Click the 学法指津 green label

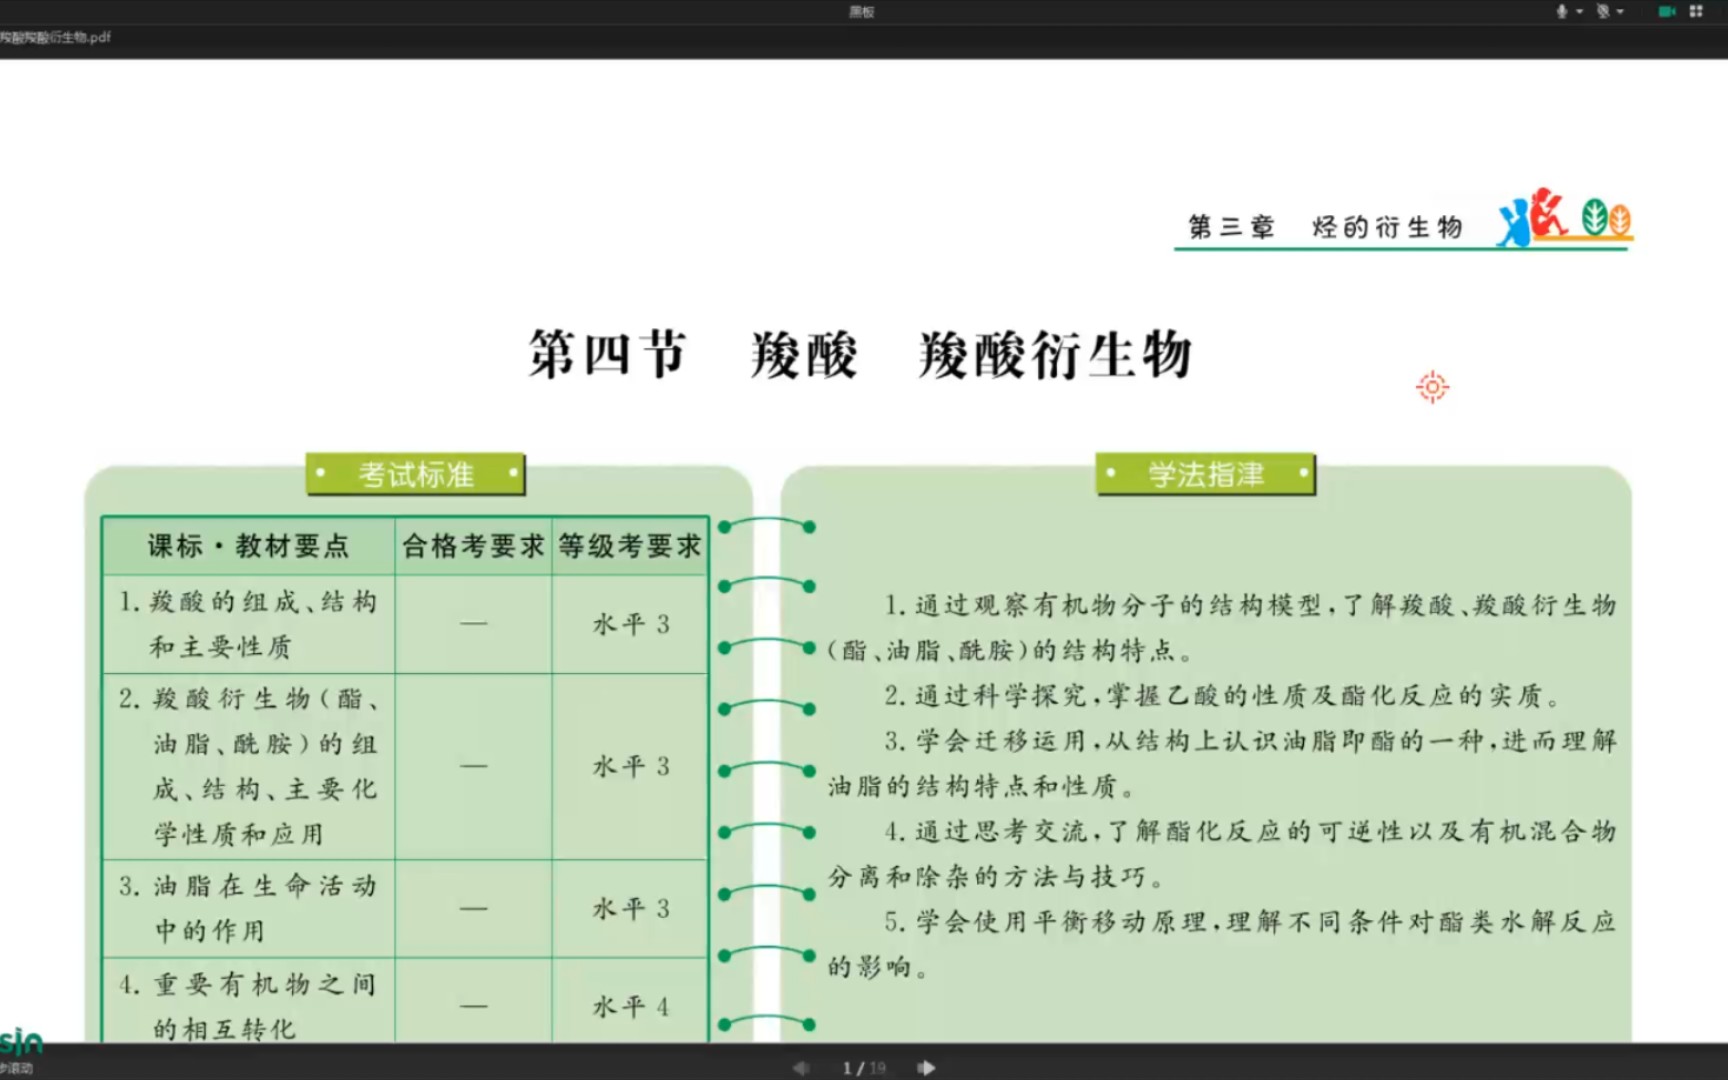(1206, 474)
